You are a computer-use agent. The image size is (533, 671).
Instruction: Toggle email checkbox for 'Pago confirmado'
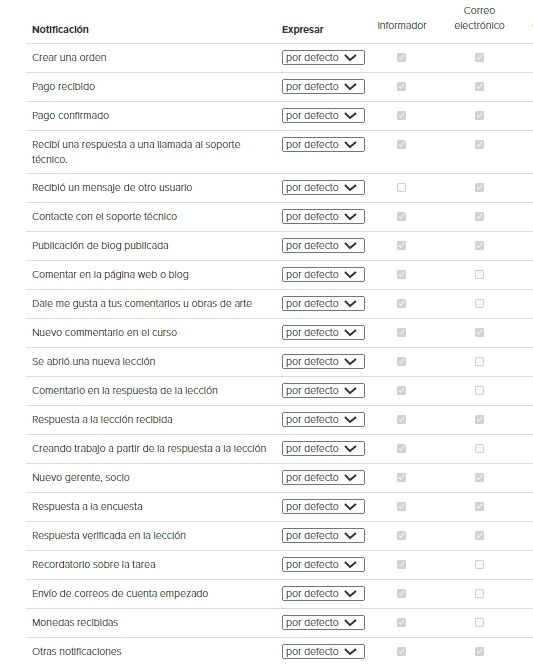pos(479,116)
